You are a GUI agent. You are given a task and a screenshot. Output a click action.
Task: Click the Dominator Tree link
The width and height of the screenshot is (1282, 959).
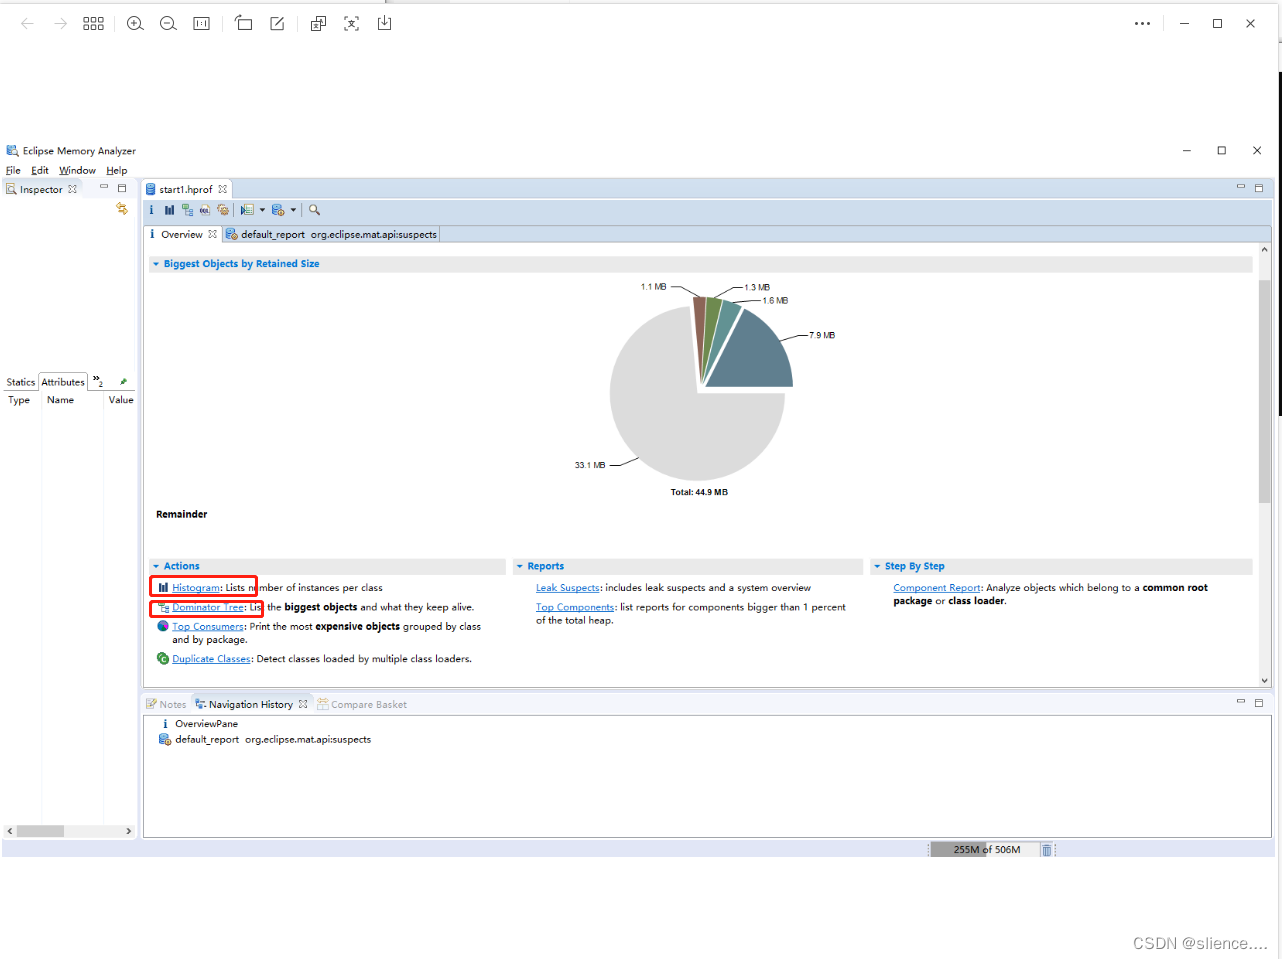pyautogui.click(x=208, y=607)
